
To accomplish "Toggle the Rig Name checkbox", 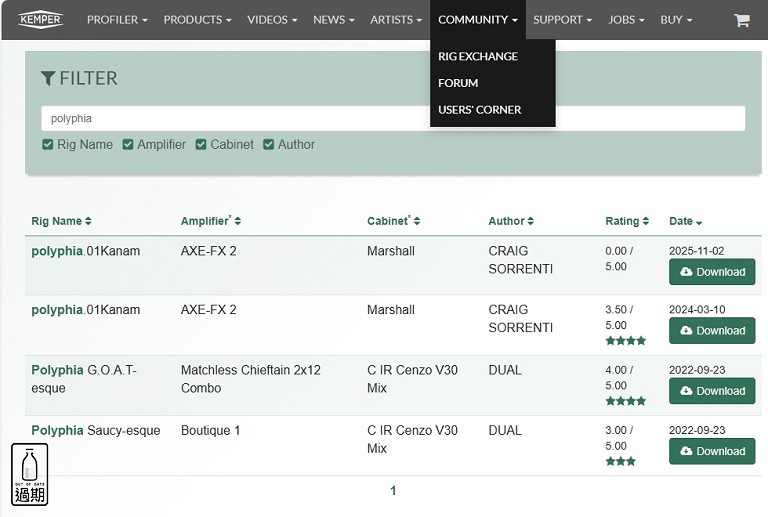I will (x=48, y=144).
